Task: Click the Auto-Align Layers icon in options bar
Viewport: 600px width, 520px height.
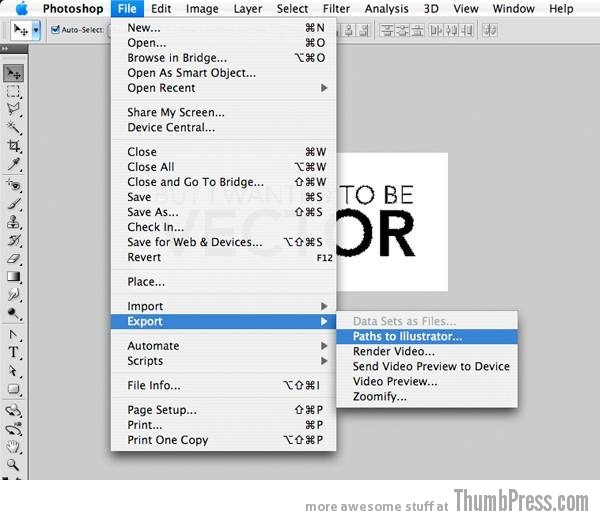Action: click(x=490, y=30)
